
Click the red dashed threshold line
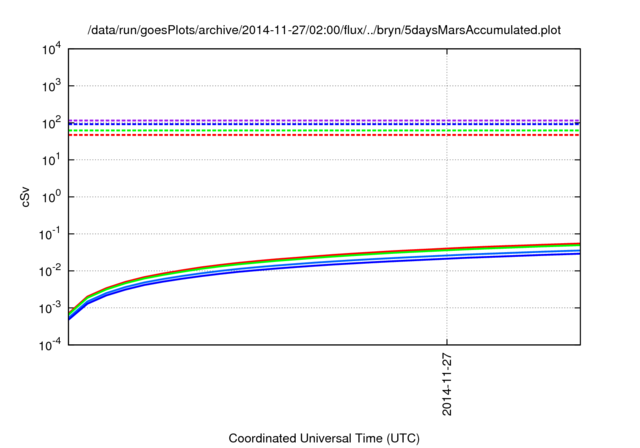pyautogui.click(x=324, y=135)
